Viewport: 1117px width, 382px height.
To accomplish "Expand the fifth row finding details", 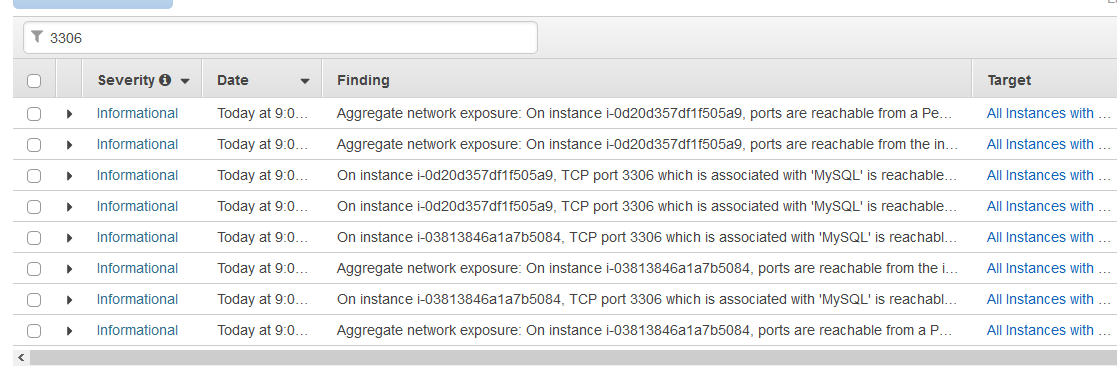I will pyautogui.click(x=69, y=238).
